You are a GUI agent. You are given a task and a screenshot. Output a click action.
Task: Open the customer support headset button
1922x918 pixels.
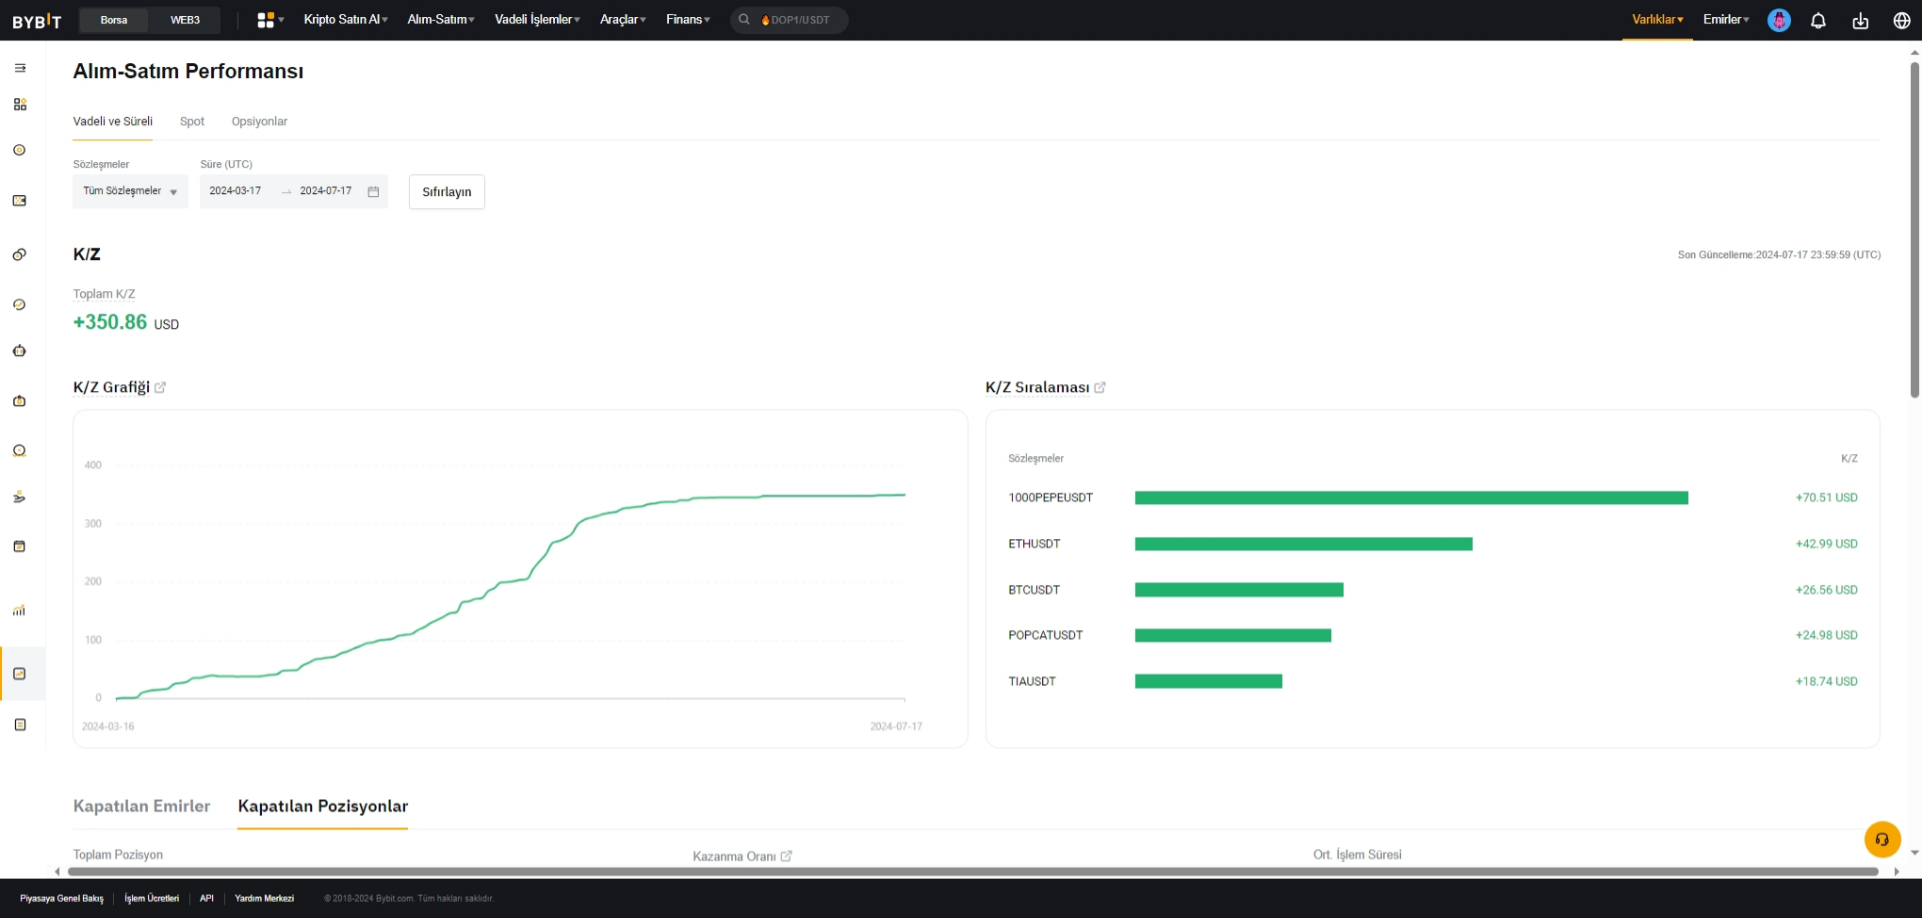1882,839
